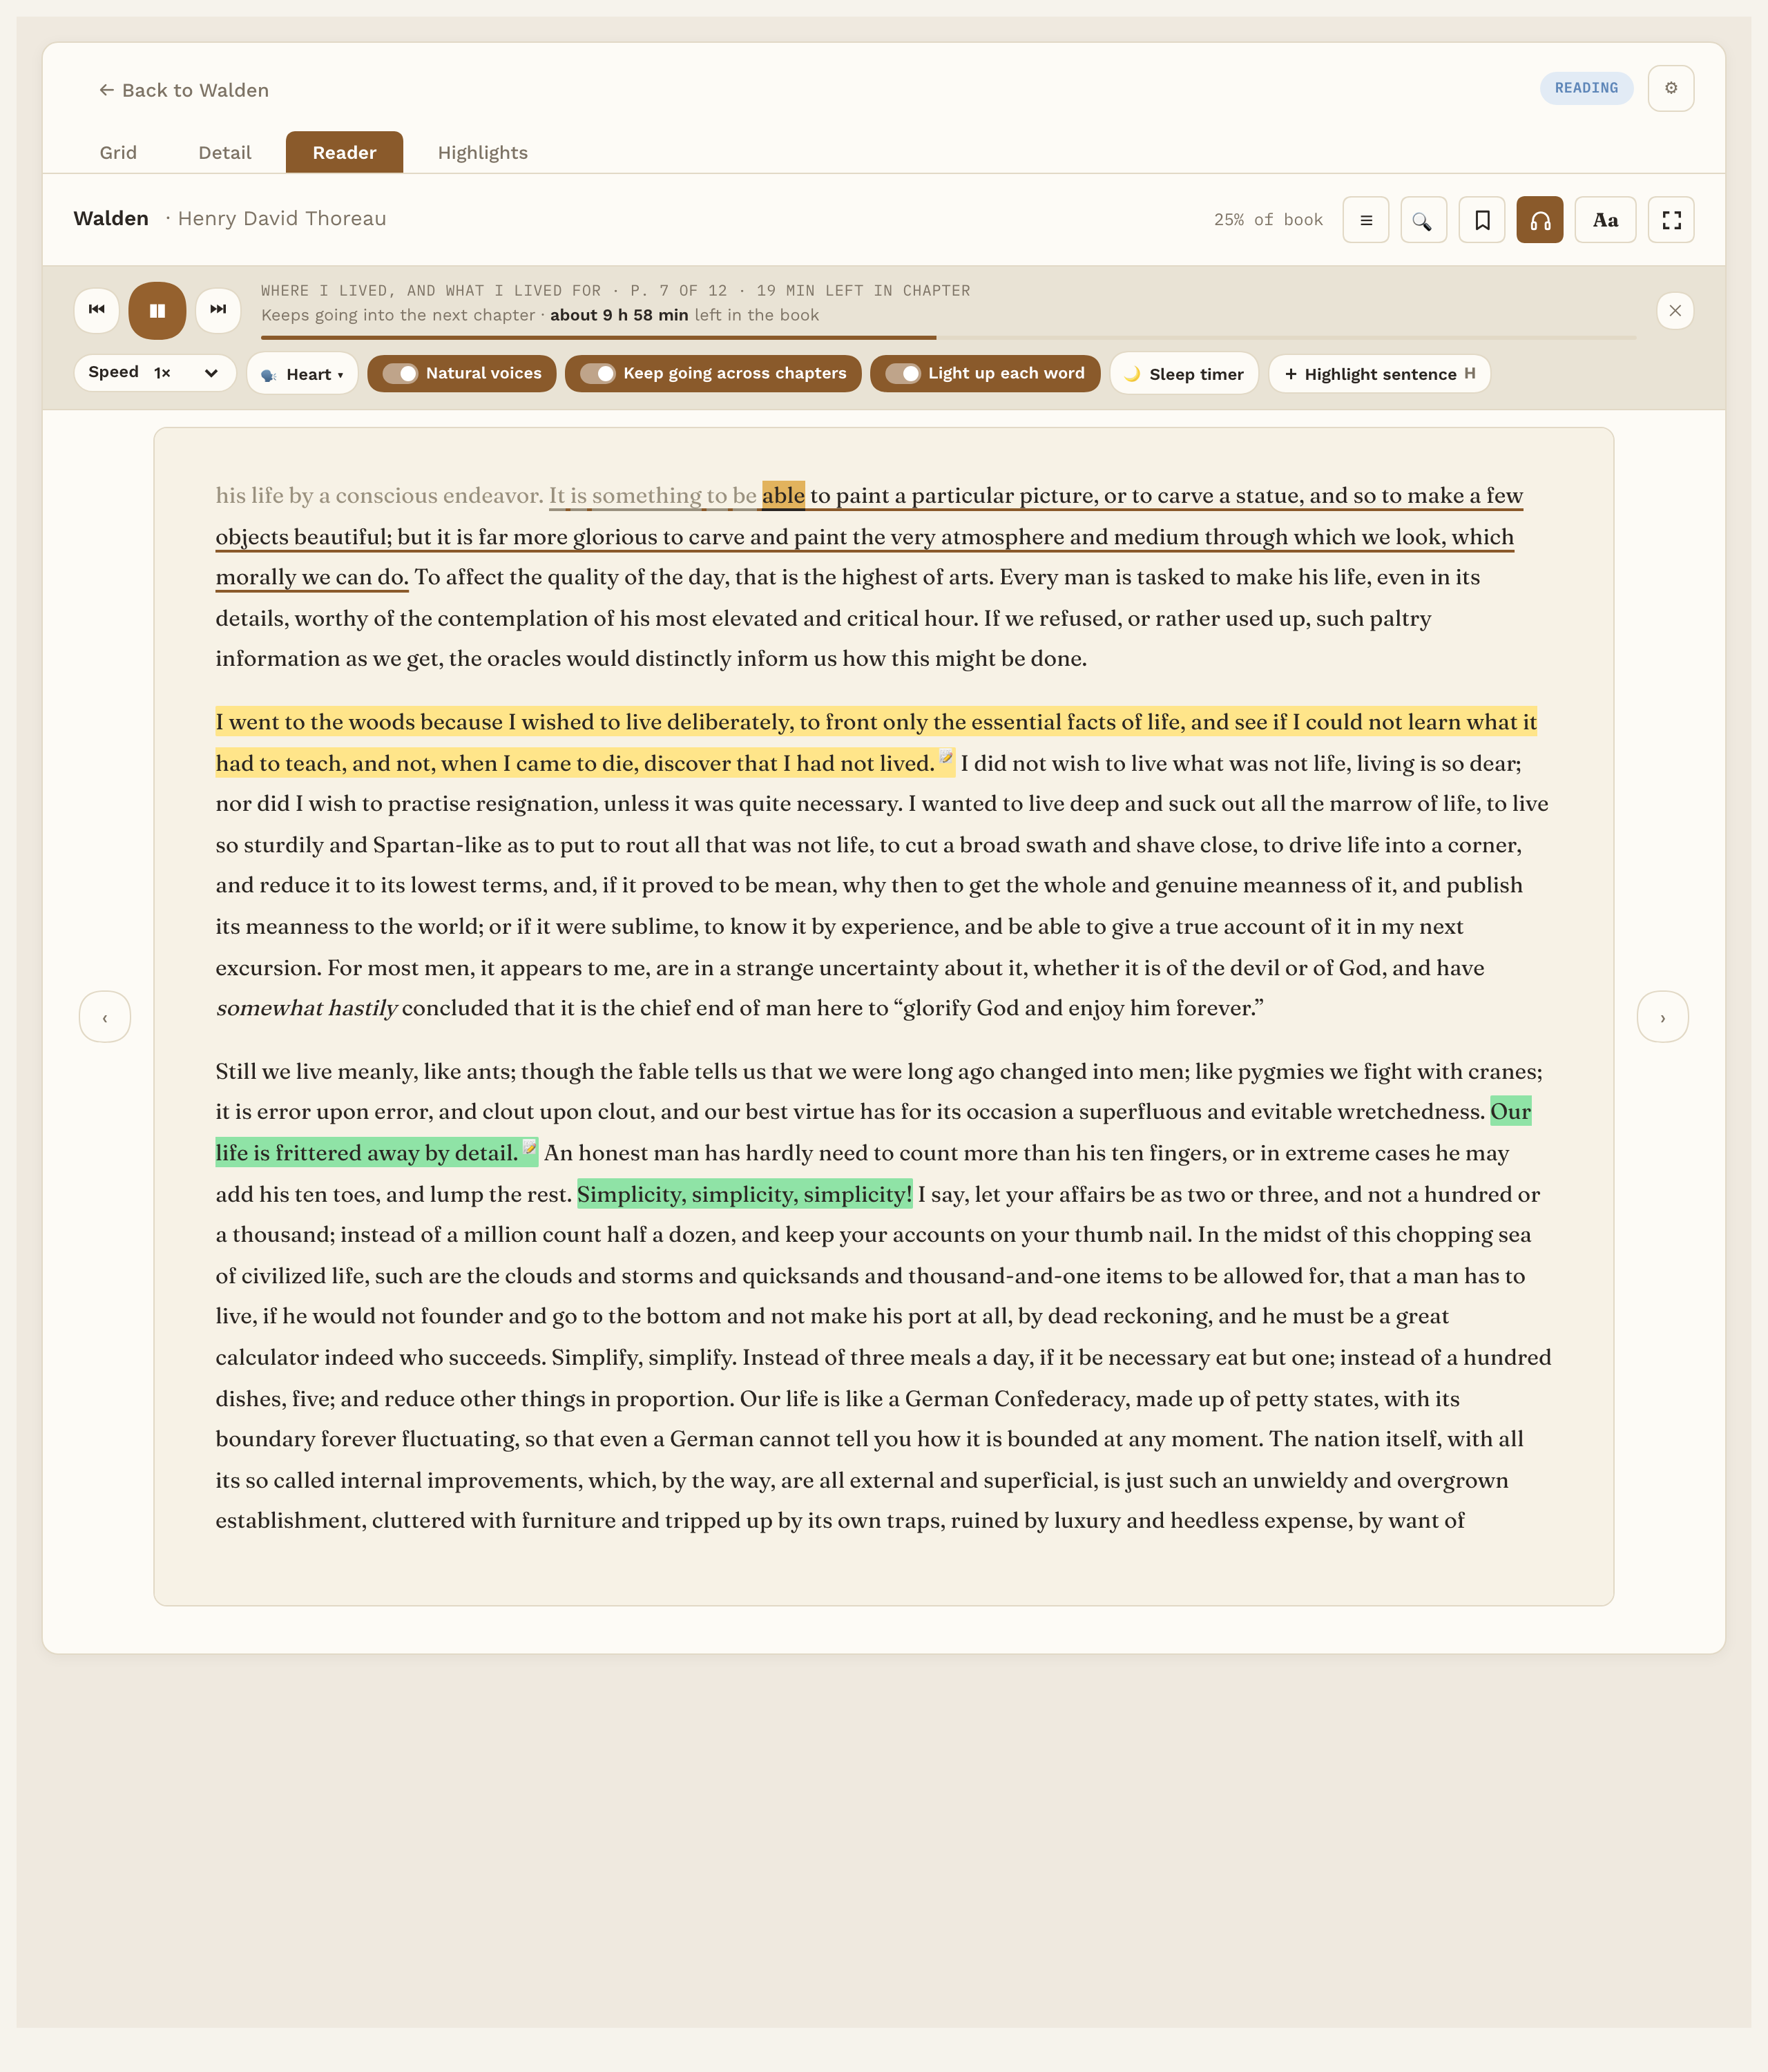Screen dimensions: 1768x2072
Task: Click the yellow highlighted woods sentence
Action: pos(876,742)
